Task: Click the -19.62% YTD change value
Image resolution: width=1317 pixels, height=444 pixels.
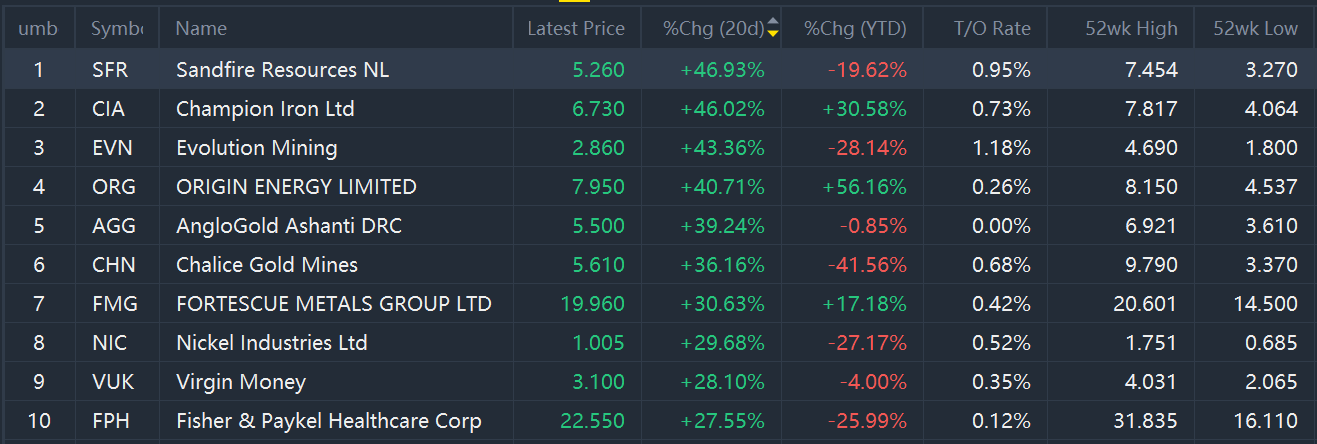Action: point(868,70)
